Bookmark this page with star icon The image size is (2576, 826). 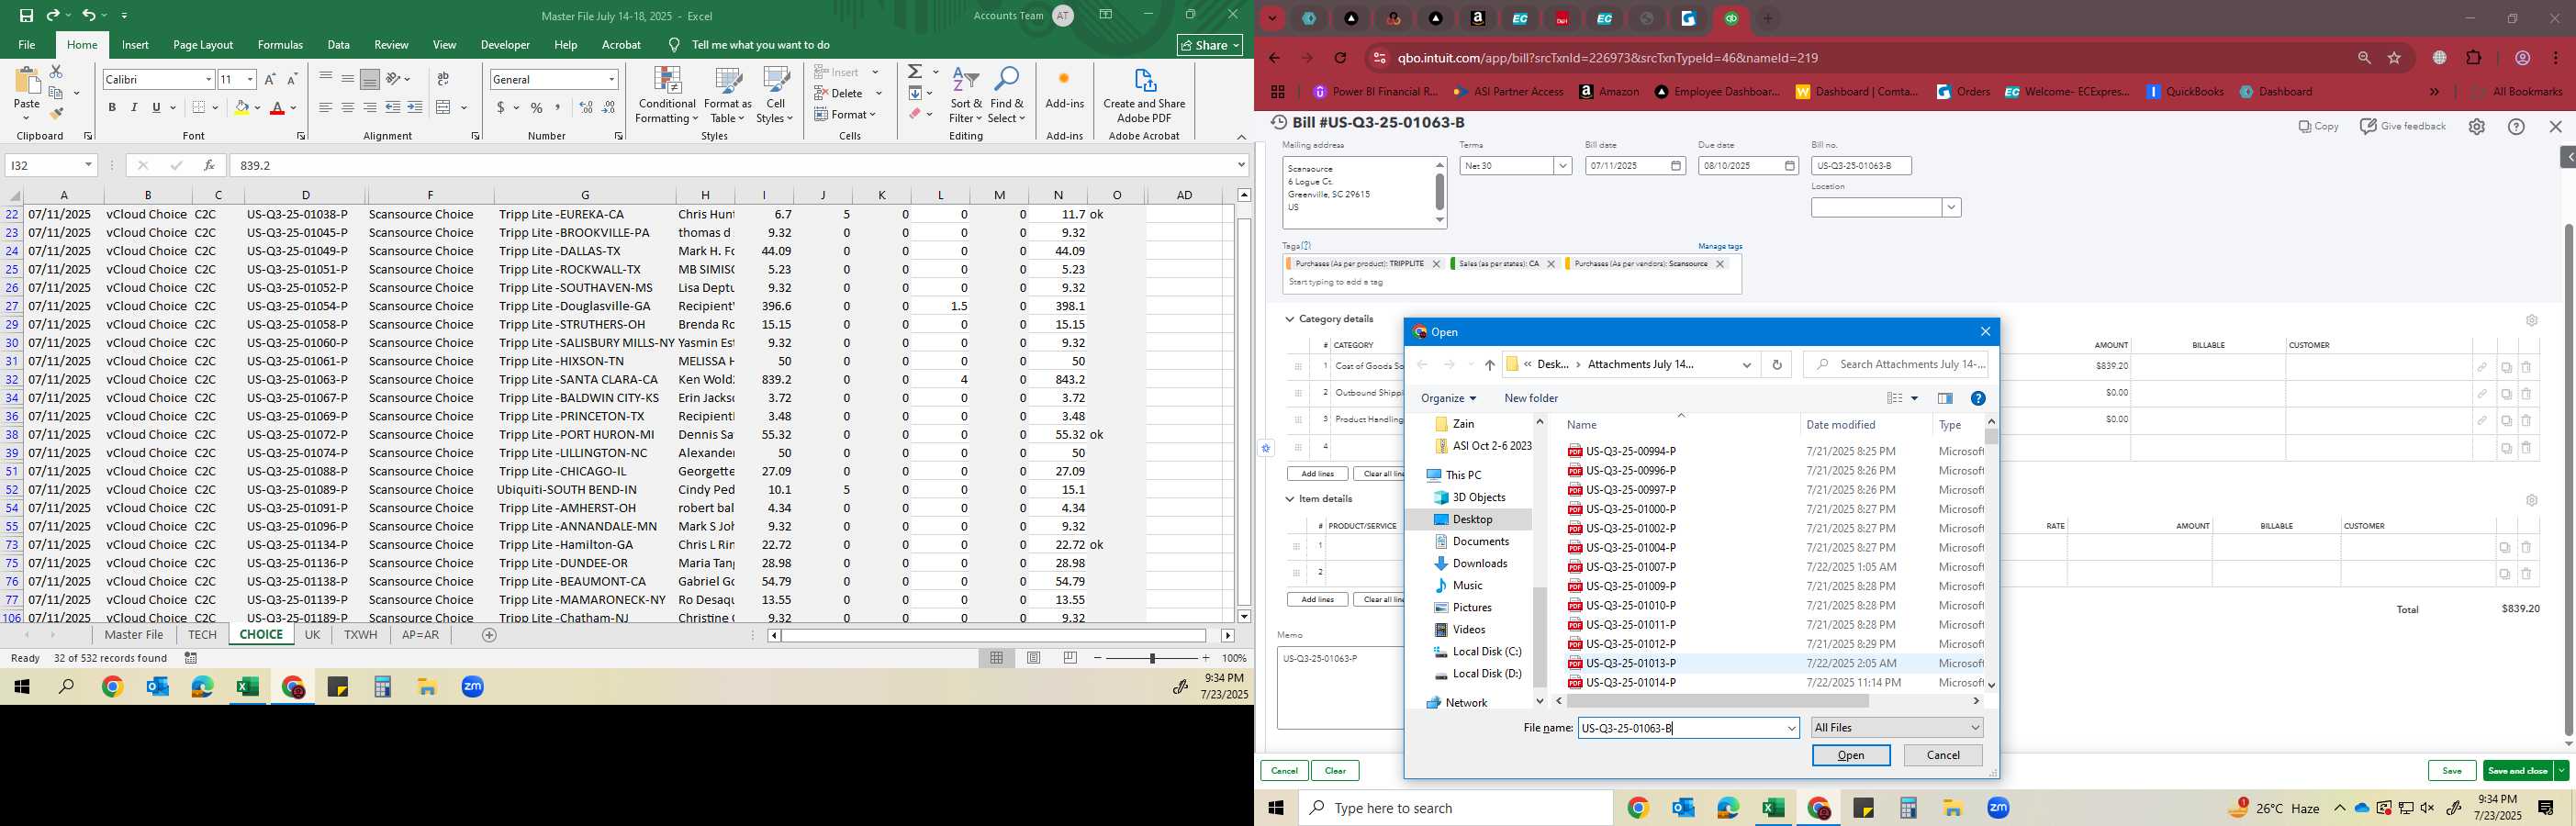2394,58
